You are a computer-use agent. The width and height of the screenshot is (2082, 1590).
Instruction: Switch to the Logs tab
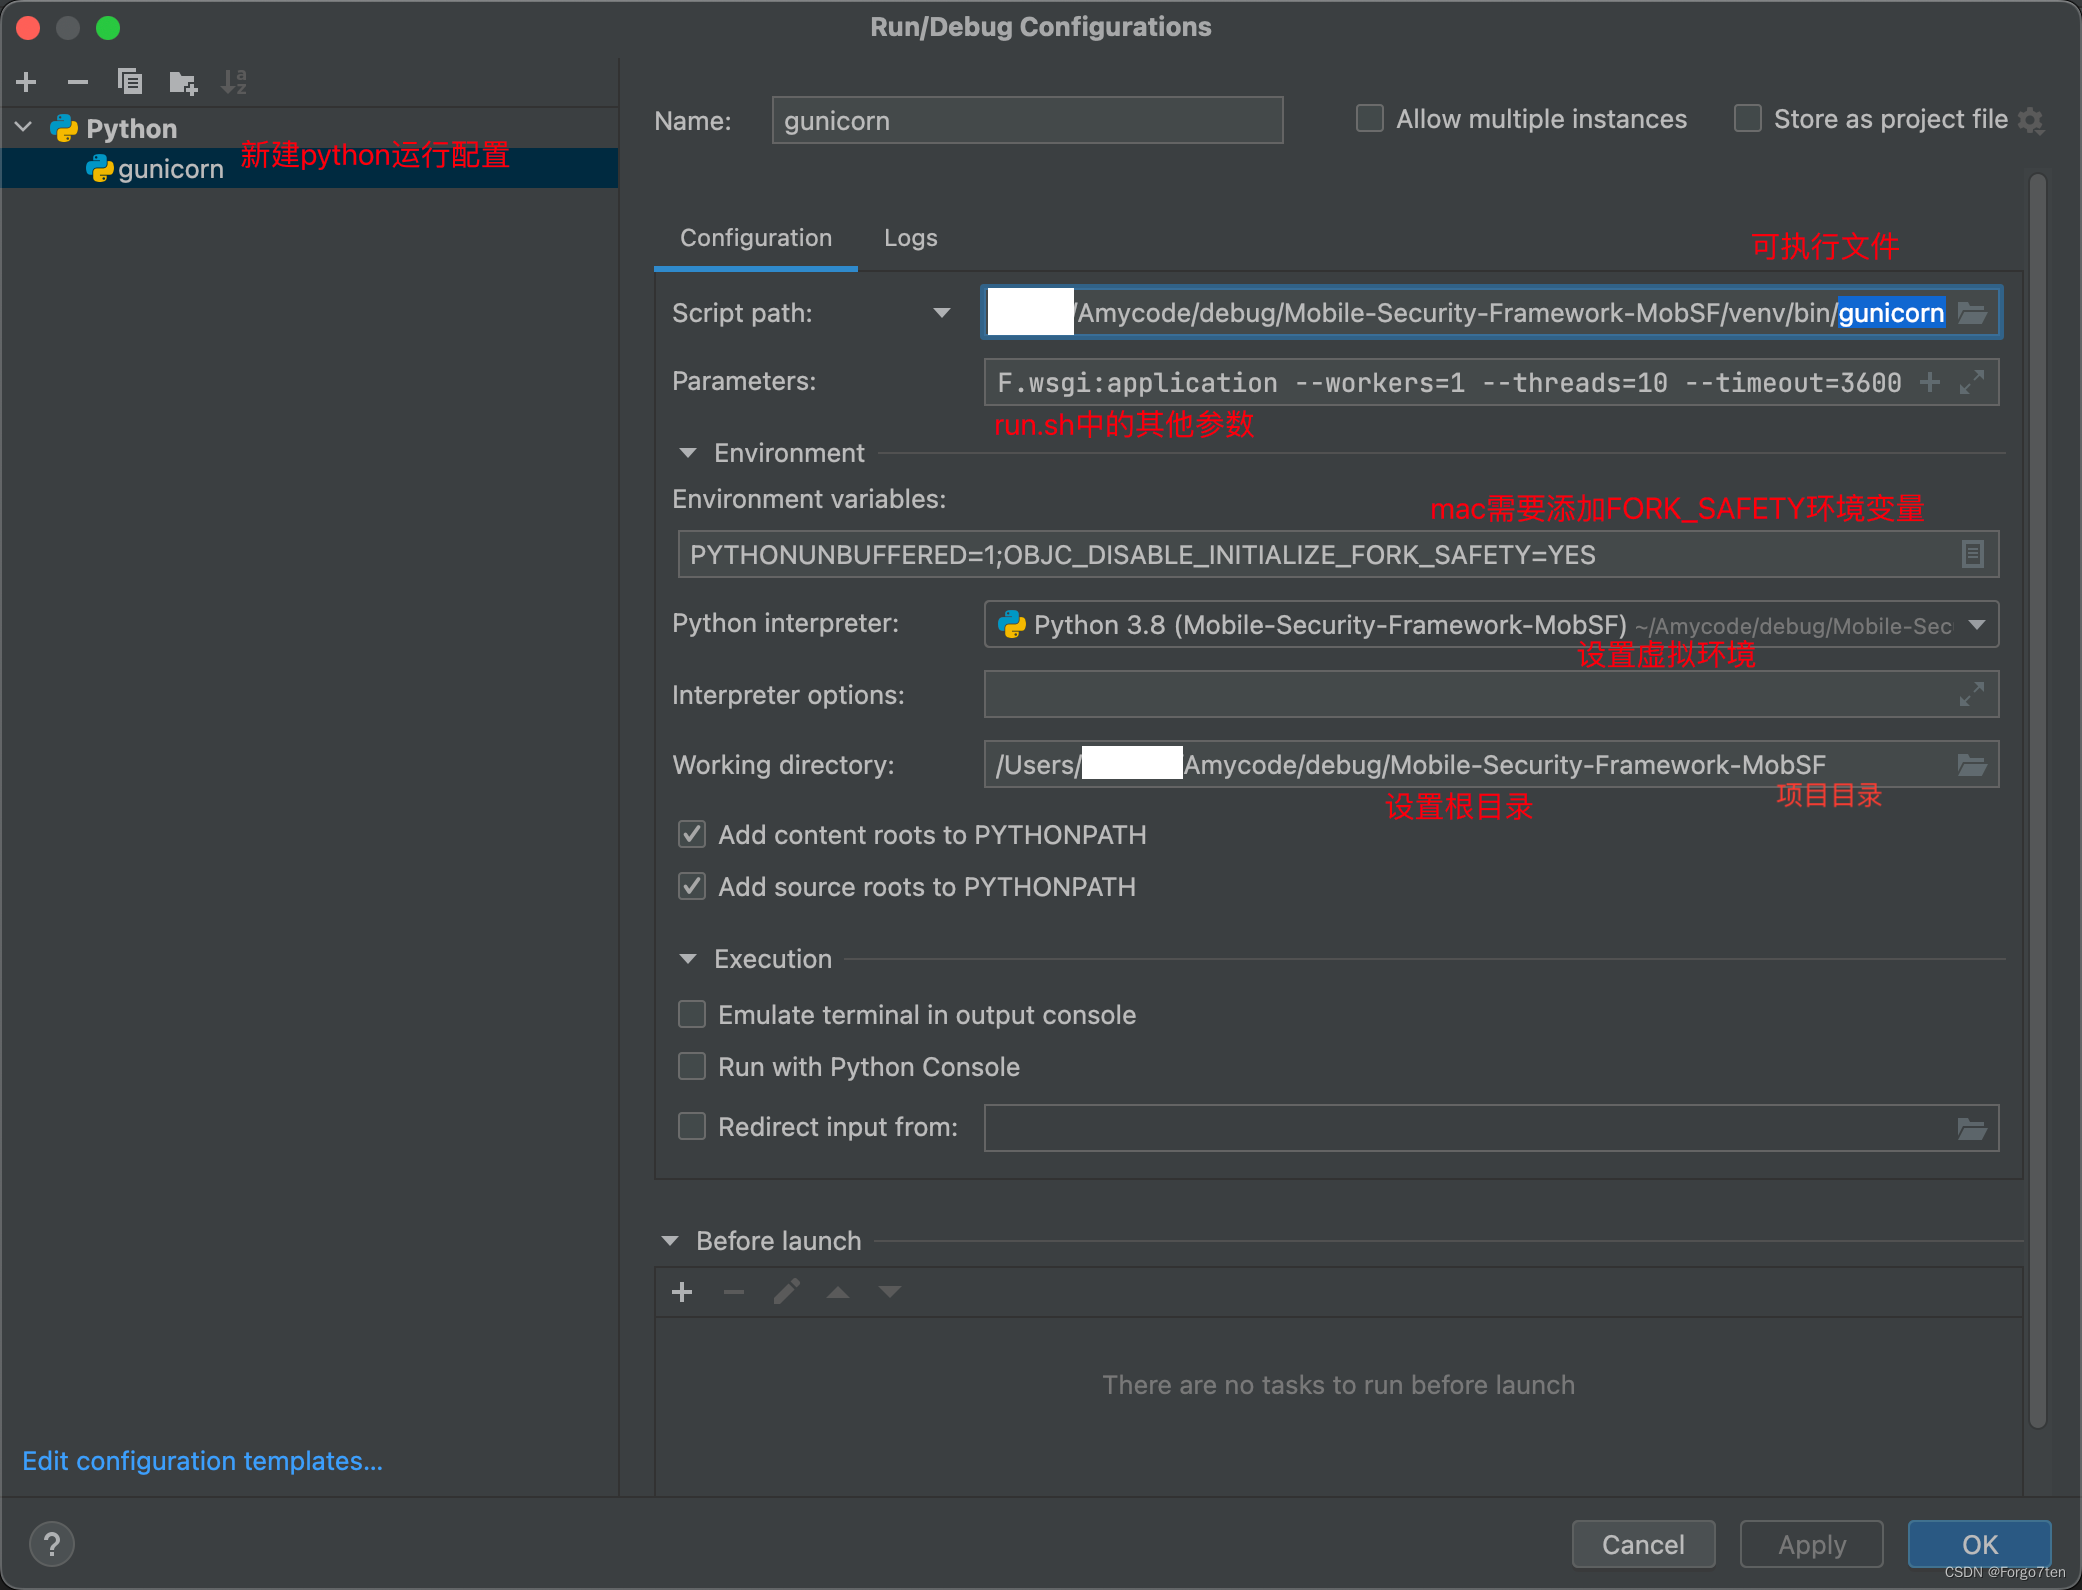coord(911,238)
